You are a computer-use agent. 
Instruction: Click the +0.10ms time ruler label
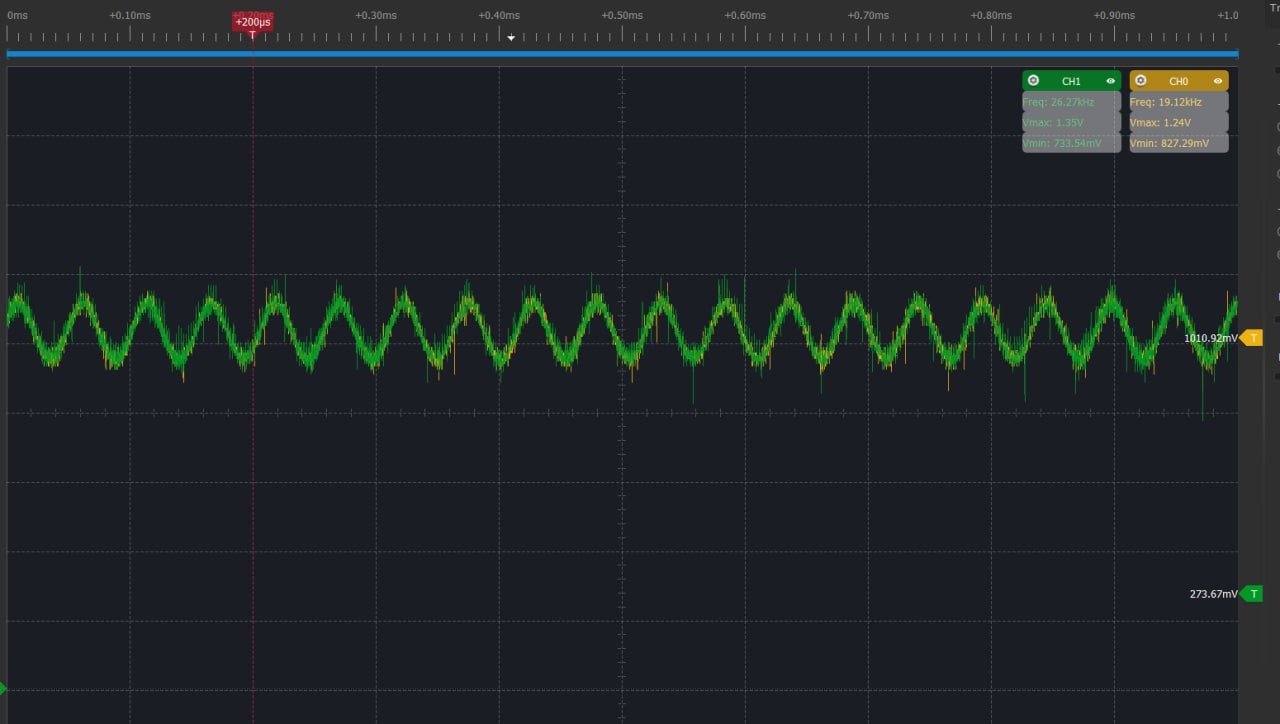pyautogui.click(x=130, y=15)
